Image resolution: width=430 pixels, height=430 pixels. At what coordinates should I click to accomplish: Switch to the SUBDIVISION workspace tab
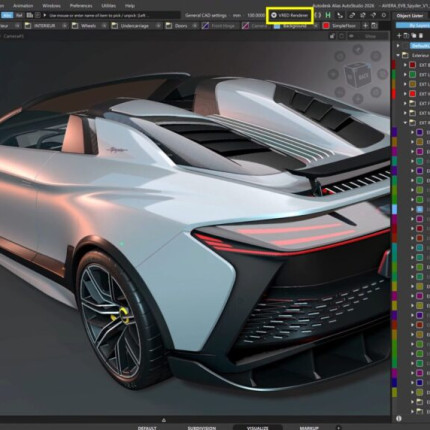click(201, 428)
